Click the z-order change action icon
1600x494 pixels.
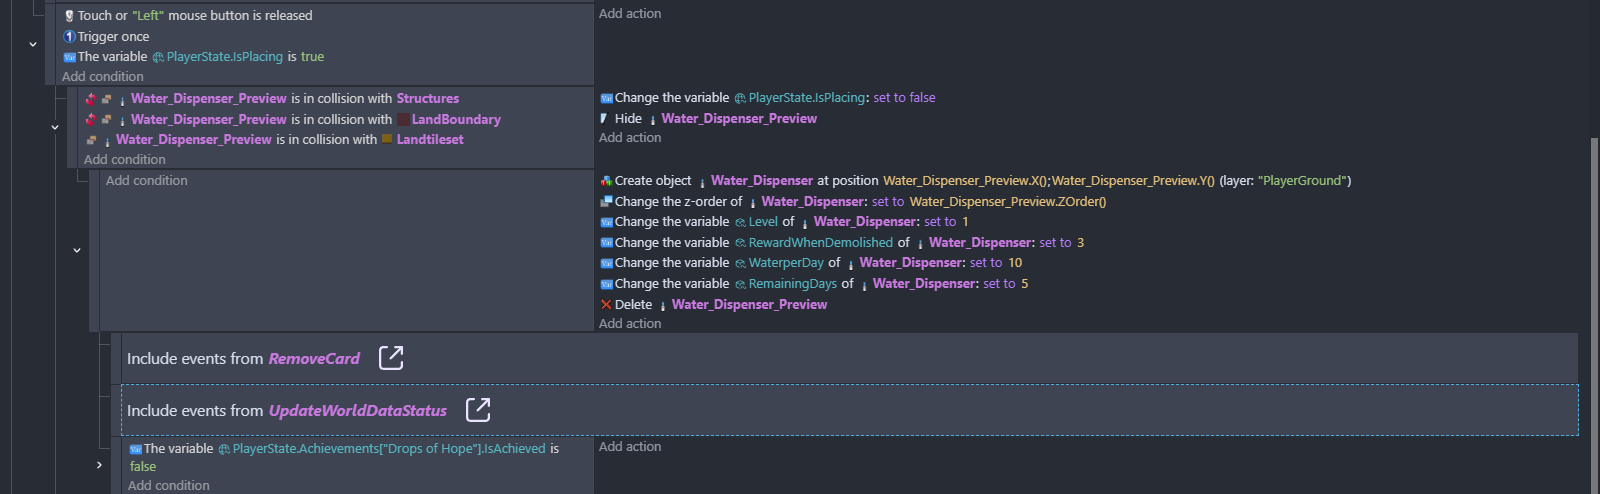[606, 202]
